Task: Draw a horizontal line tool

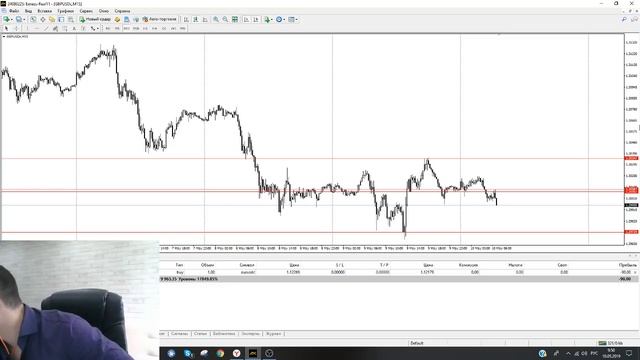Action: coord(37,29)
